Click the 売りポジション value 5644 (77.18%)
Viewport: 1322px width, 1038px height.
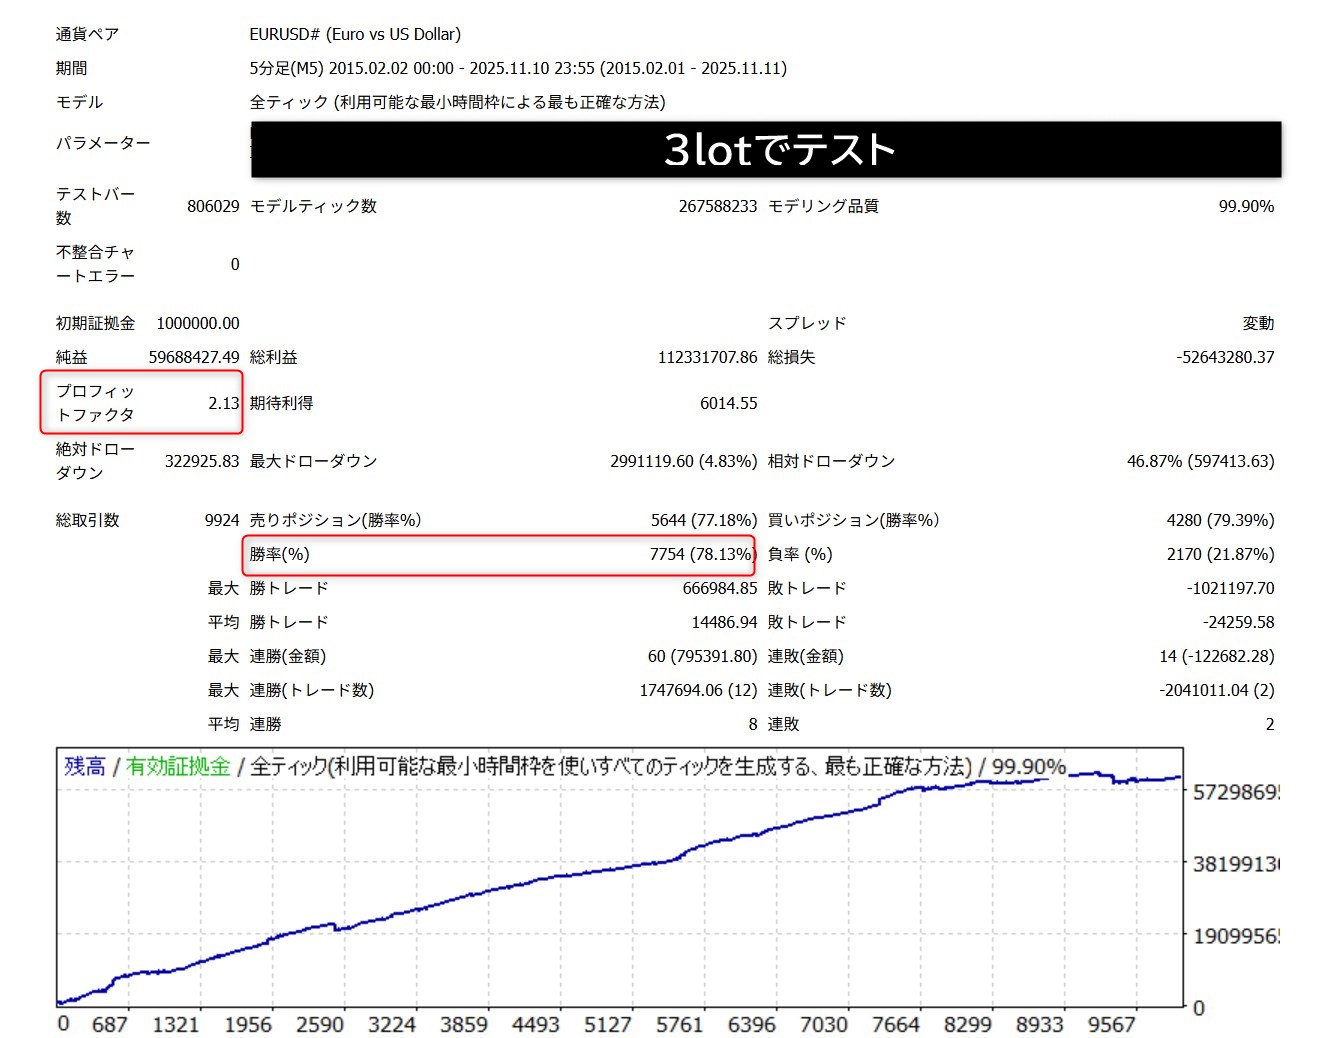tap(703, 520)
